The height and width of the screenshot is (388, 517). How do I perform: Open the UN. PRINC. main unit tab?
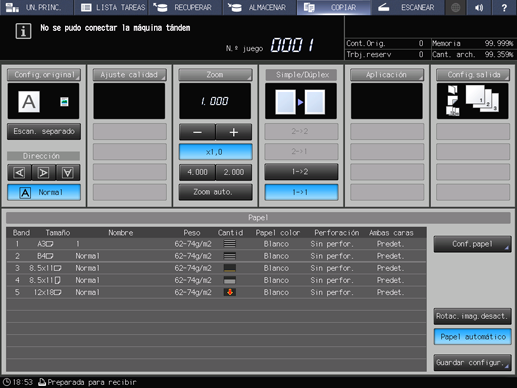[36, 7]
